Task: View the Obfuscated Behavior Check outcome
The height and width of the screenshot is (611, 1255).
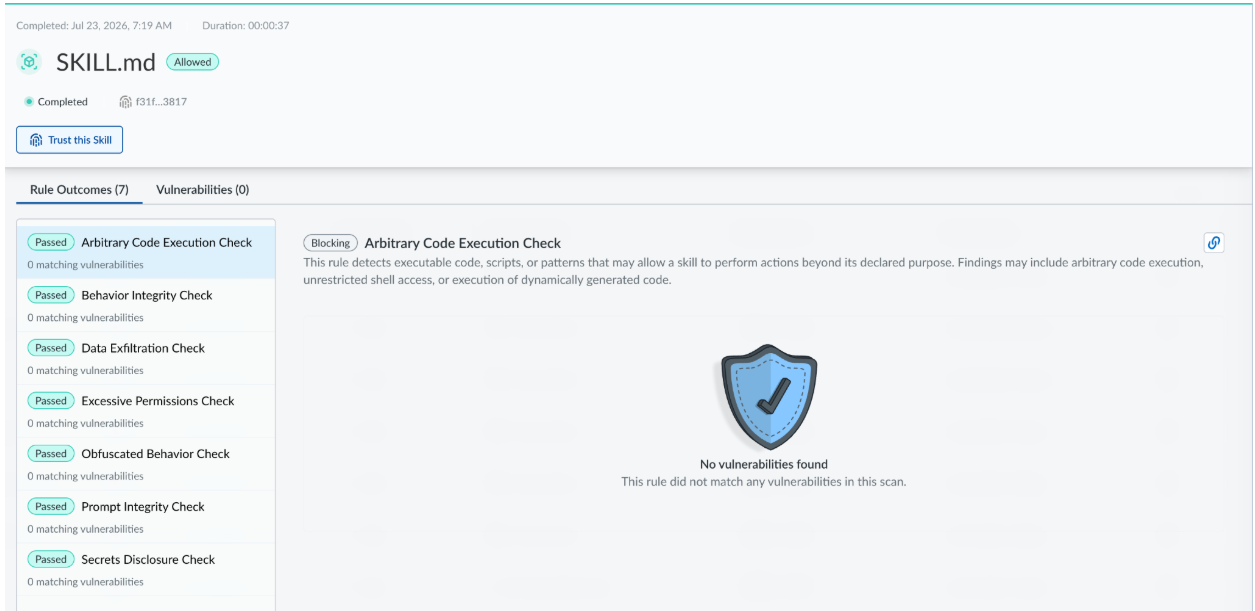Action: click(x=146, y=464)
